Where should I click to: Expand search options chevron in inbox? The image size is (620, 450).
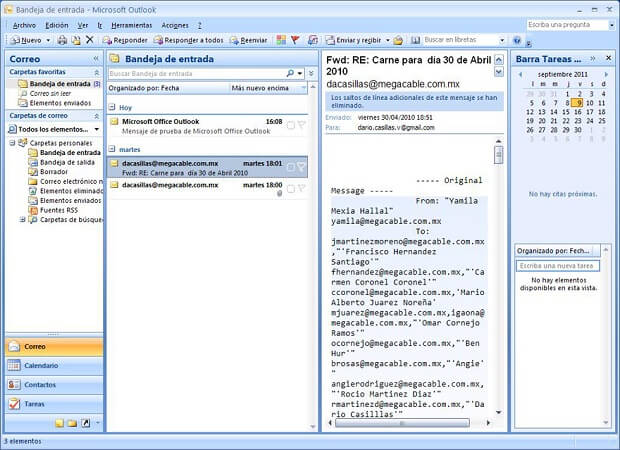(x=311, y=74)
